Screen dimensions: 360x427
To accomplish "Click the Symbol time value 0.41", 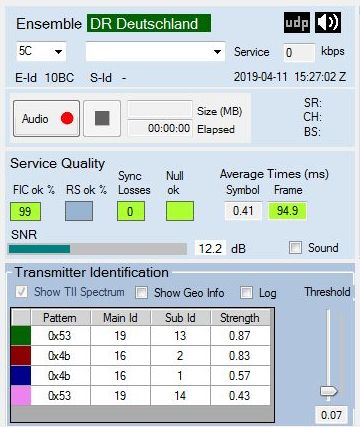I will (x=243, y=211).
